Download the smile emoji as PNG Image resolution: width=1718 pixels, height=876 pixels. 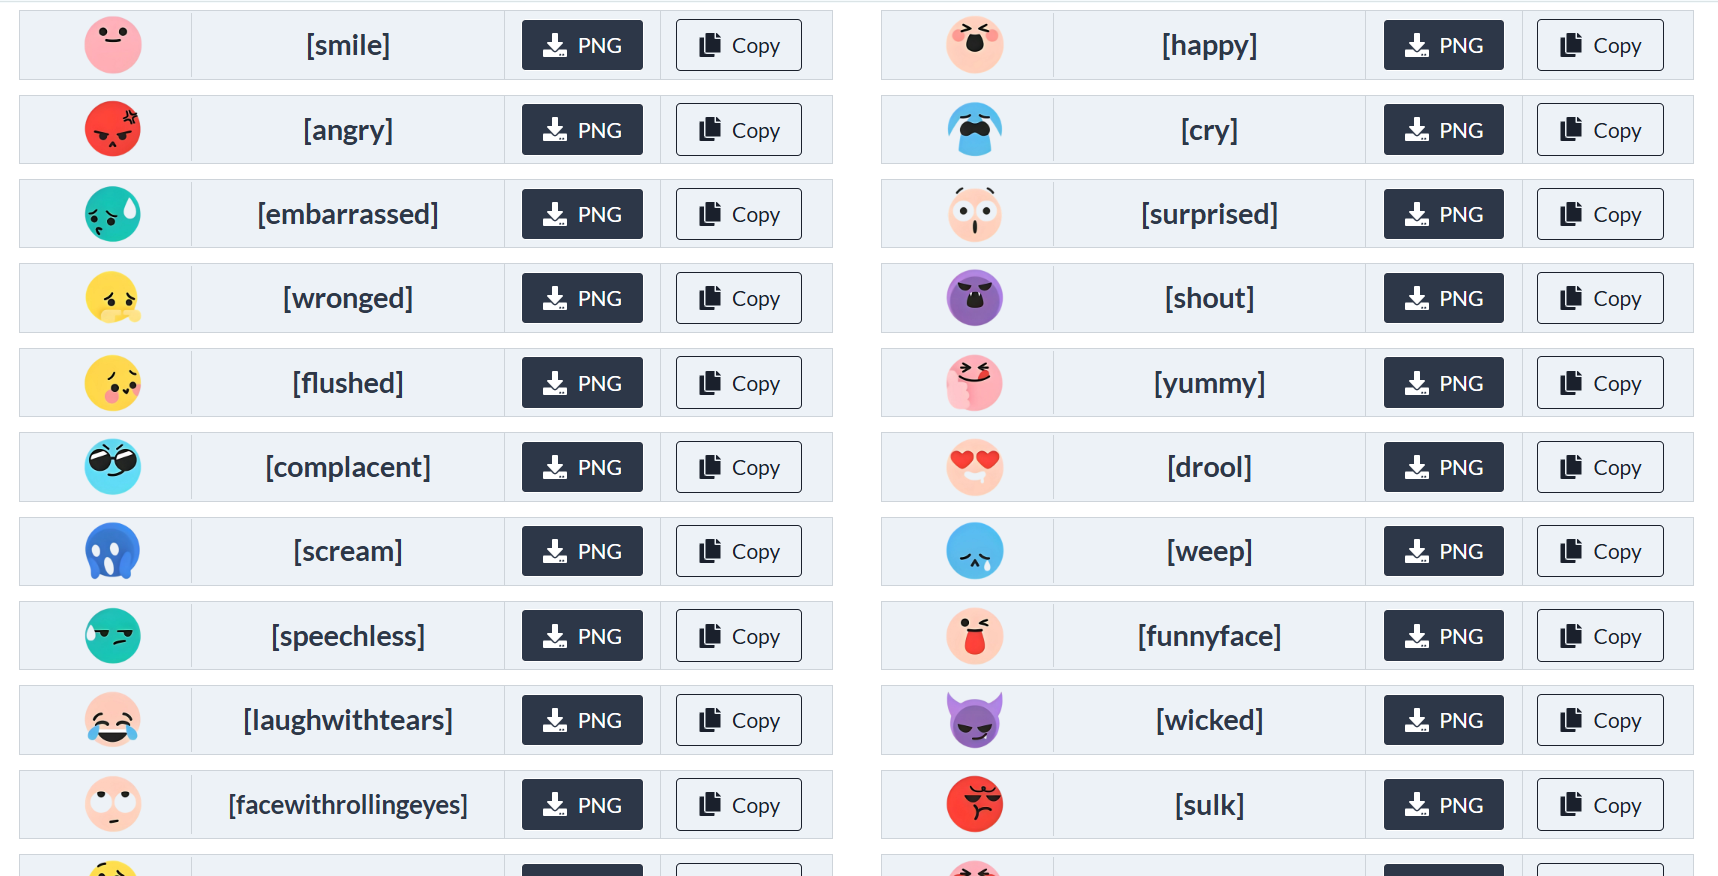582,45
